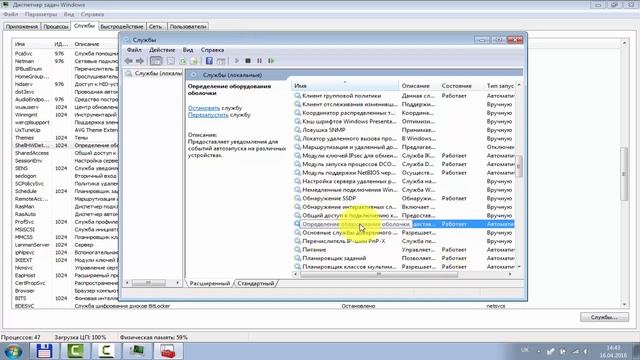Switch to Task Manager taskbar icon
640x360 pixels.
click(x=137, y=351)
